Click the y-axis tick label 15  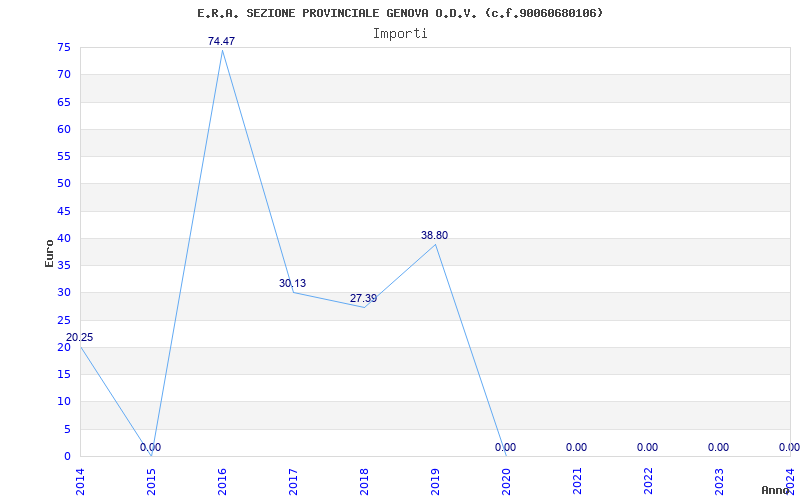[64, 374]
